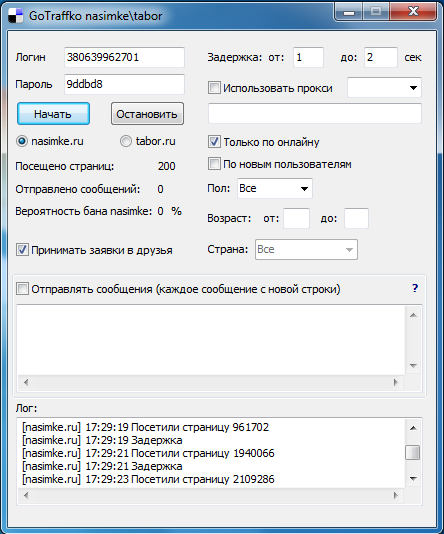Screen dimensions: 444x534
Task: Open the Пол dropdown showing Все
Action: click(275, 188)
